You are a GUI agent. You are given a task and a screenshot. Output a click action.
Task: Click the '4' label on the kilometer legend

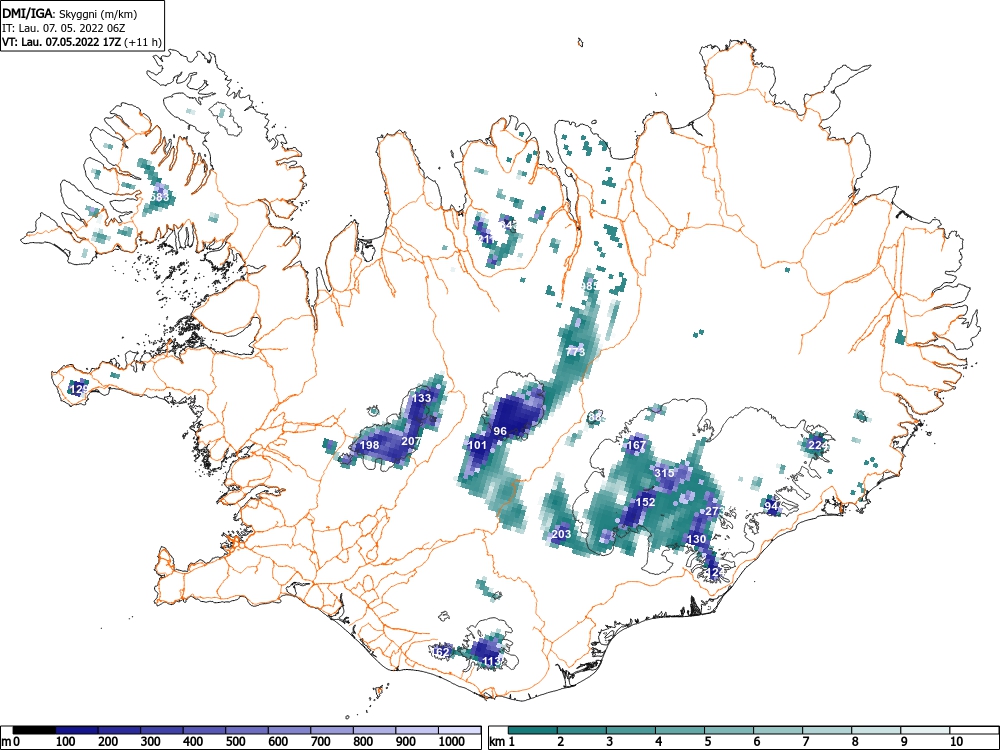658,742
